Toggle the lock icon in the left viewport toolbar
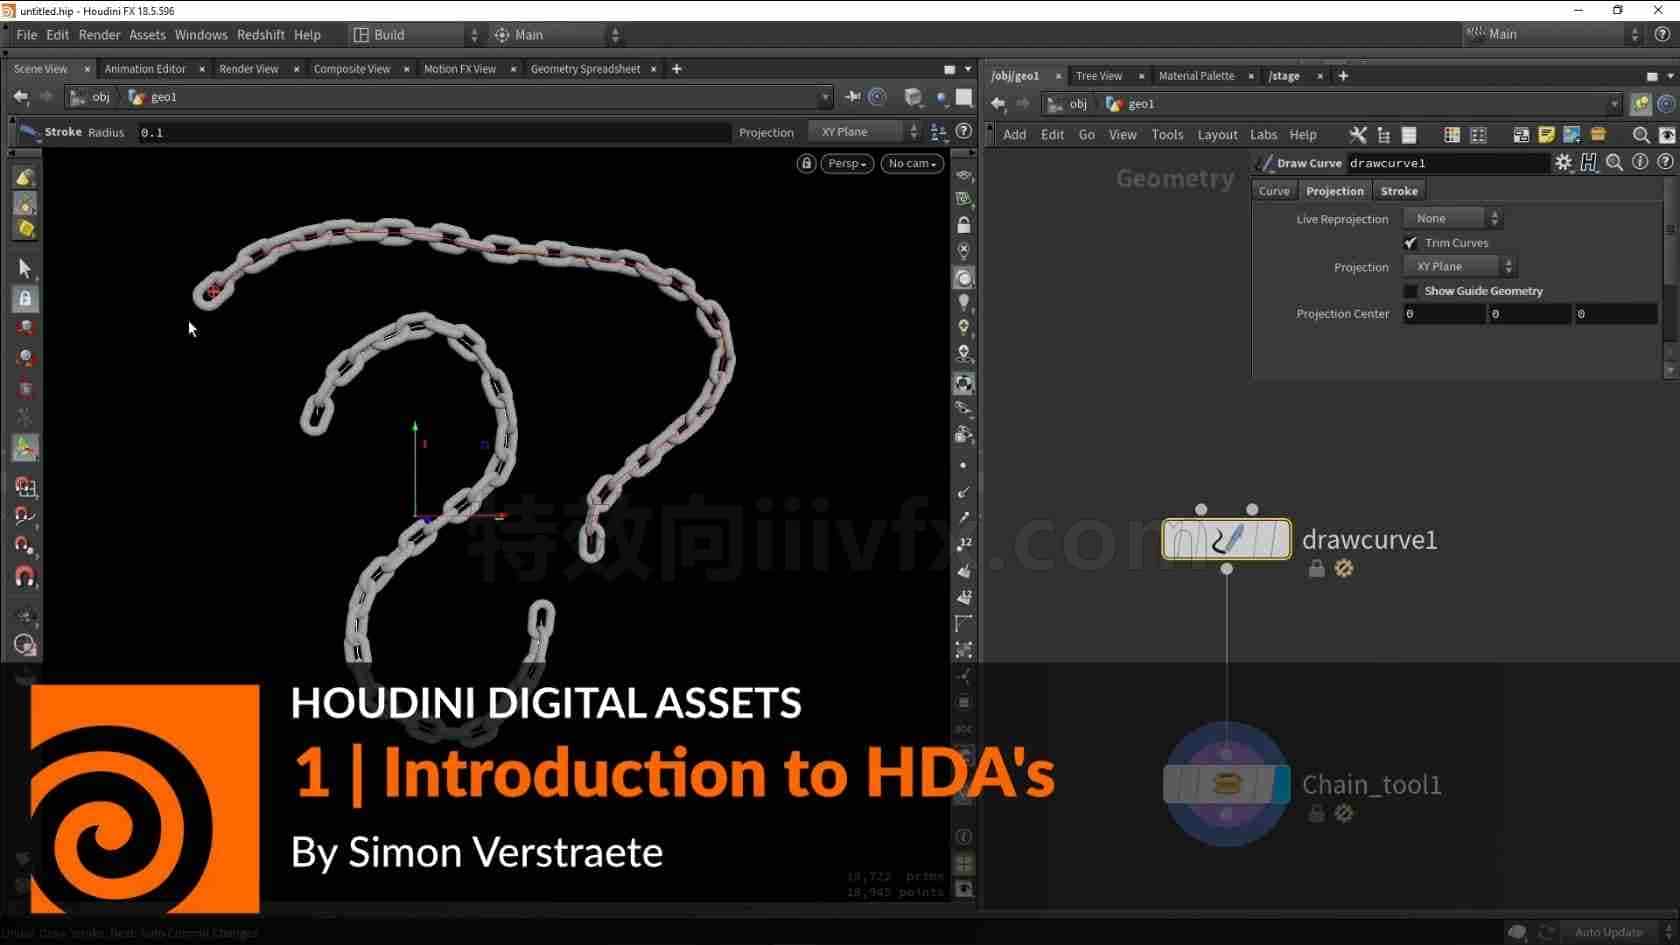The height and width of the screenshot is (945, 1680). pyautogui.click(x=25, y=298)
